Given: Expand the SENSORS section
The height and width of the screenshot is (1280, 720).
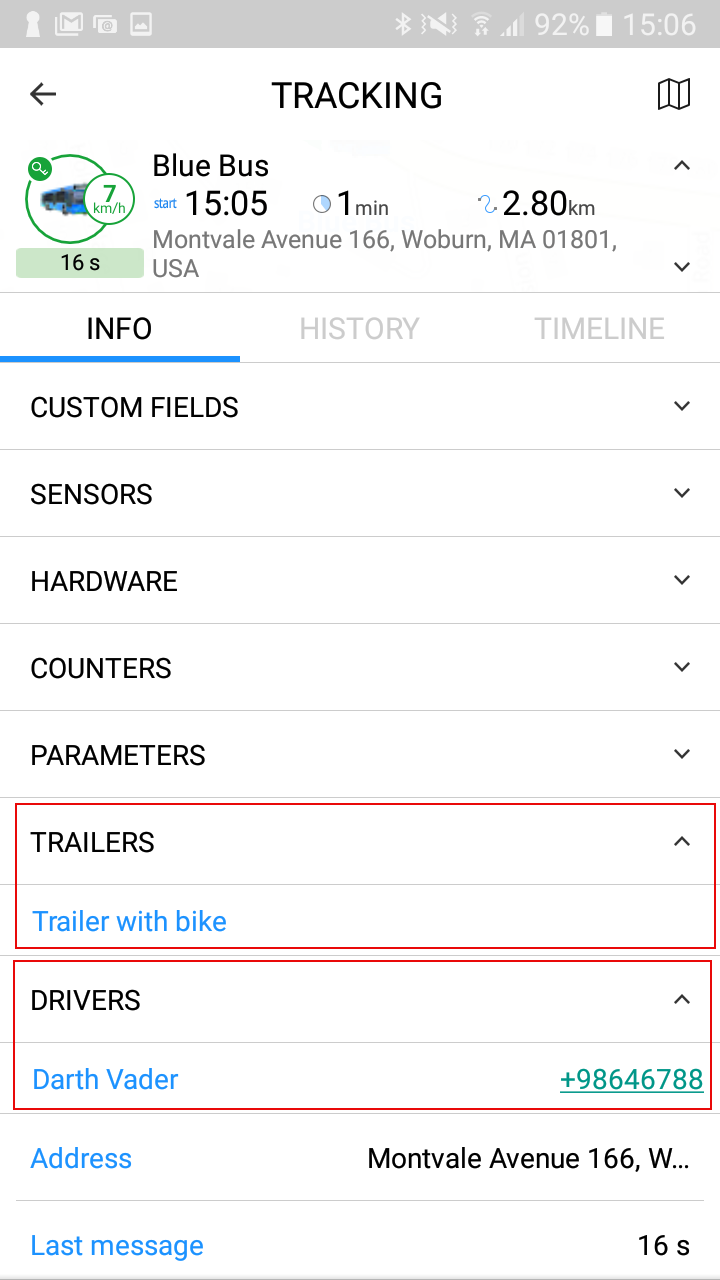Looking at the screenshot, I should pos(682,493).
